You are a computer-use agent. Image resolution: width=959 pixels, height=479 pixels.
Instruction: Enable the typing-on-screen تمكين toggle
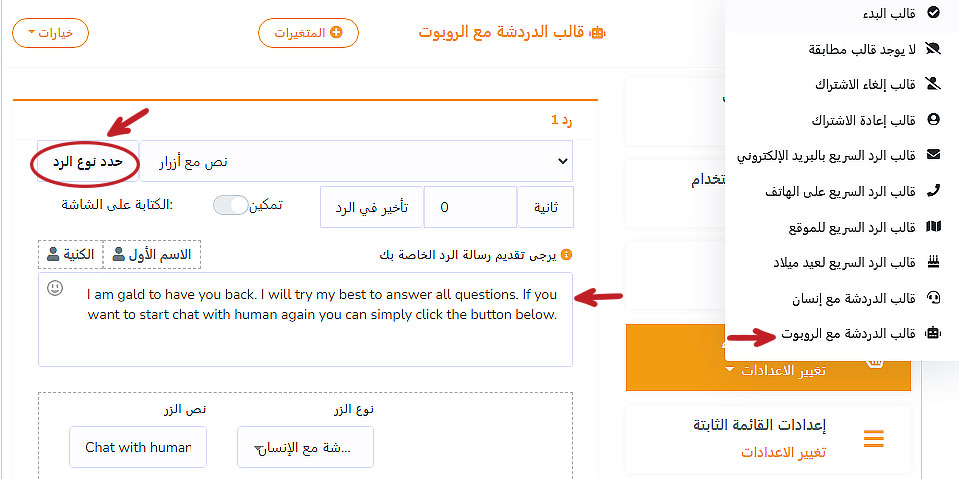pos(231,205)
